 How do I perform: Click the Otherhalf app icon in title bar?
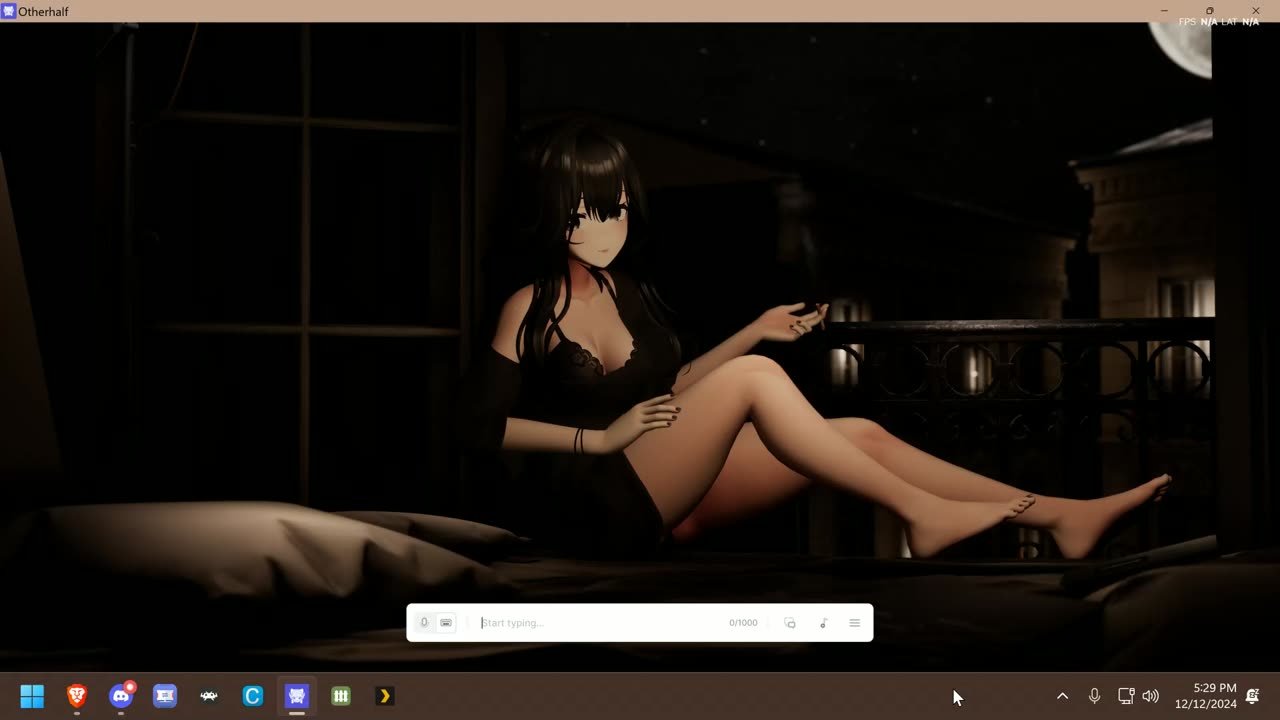[x=8, y=11]
